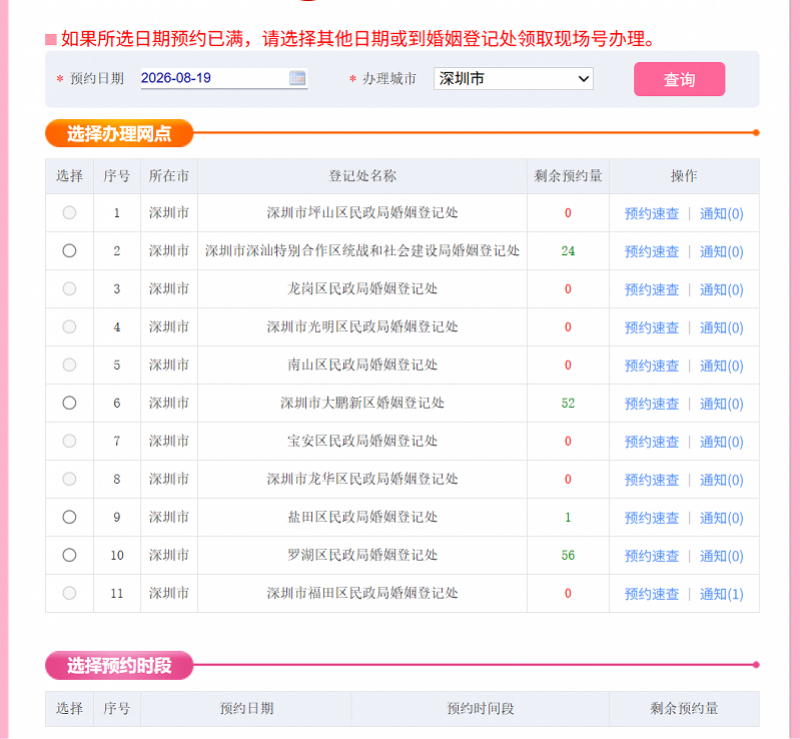800x739 pixels.
Task: Click the 预约日期 field showing 2026-08-19
Action: pyautogui.click(x=224, y=78)
